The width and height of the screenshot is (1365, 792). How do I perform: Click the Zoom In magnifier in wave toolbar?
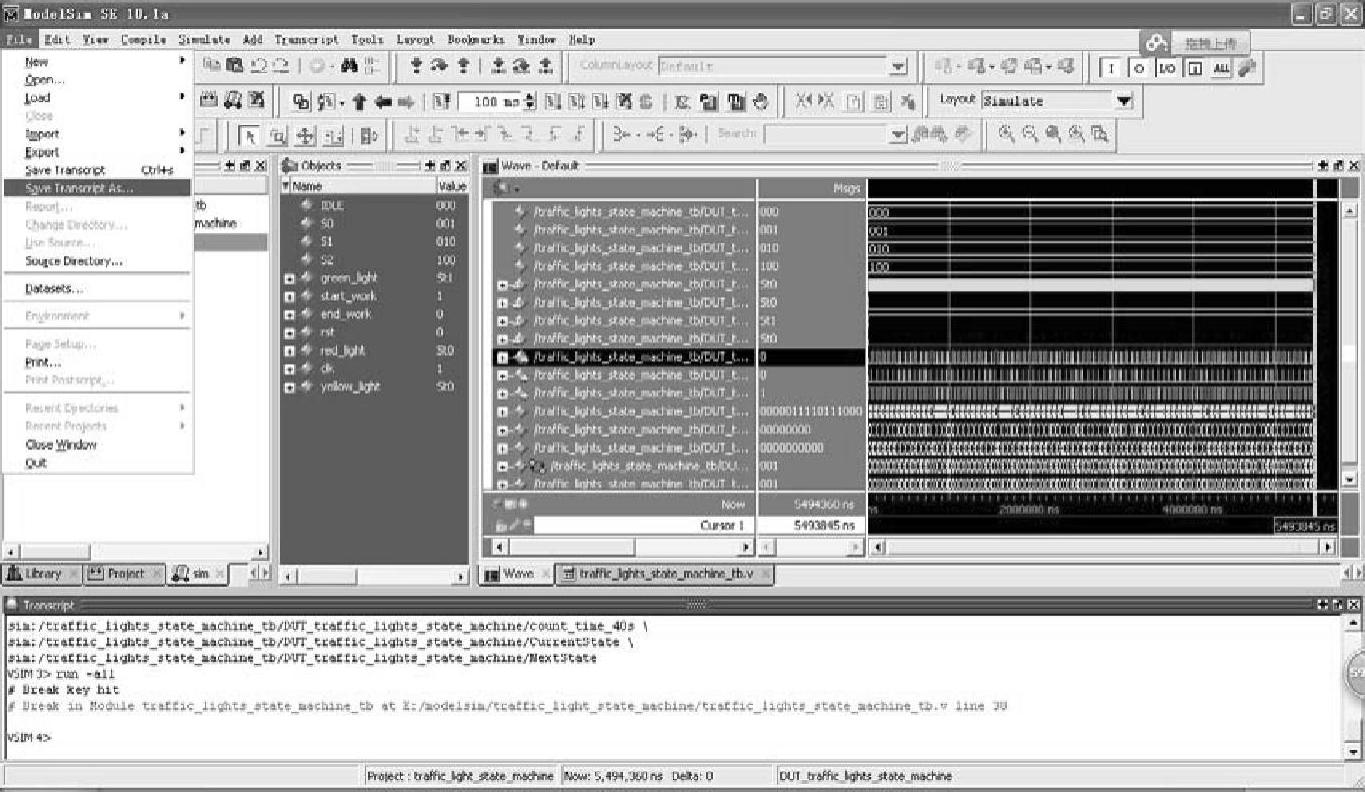point(1006,134)
